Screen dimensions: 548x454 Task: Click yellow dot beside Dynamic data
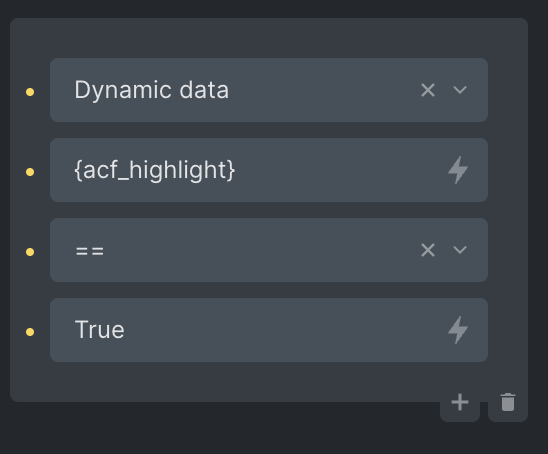click(x=30, y=92)
